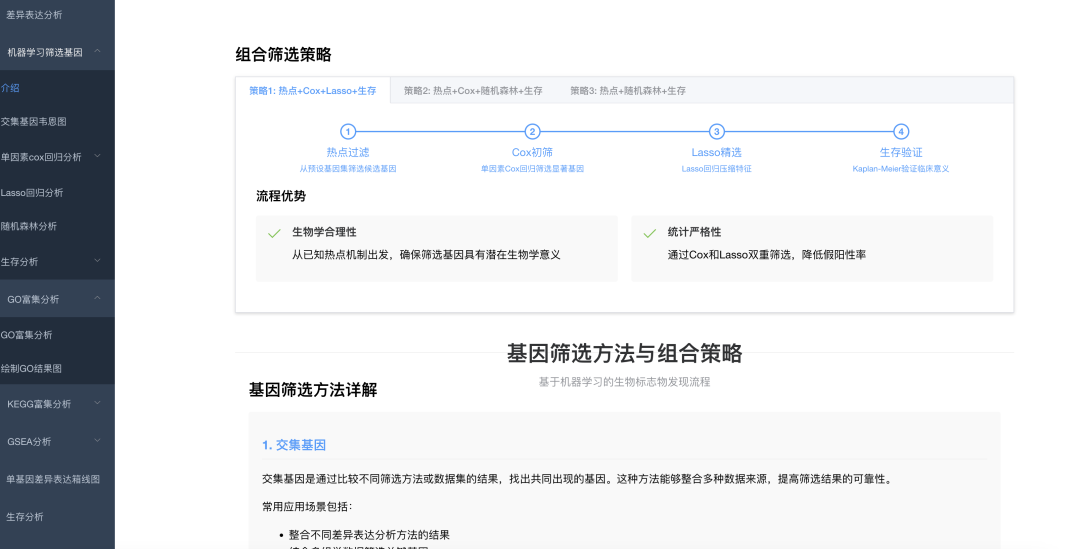Switch to 策略3: 热点+随机森林+生存 tab
The width and height of the screenshot is (1080, 549).
coord(628,91)
